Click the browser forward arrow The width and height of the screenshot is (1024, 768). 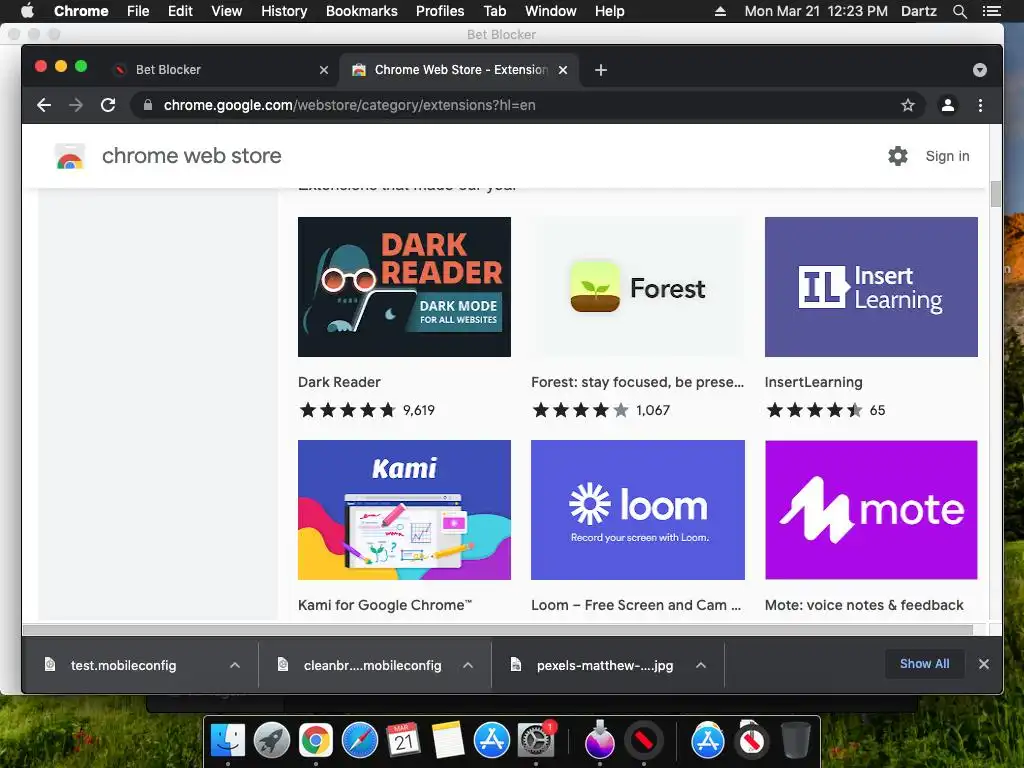click(76, 105)
